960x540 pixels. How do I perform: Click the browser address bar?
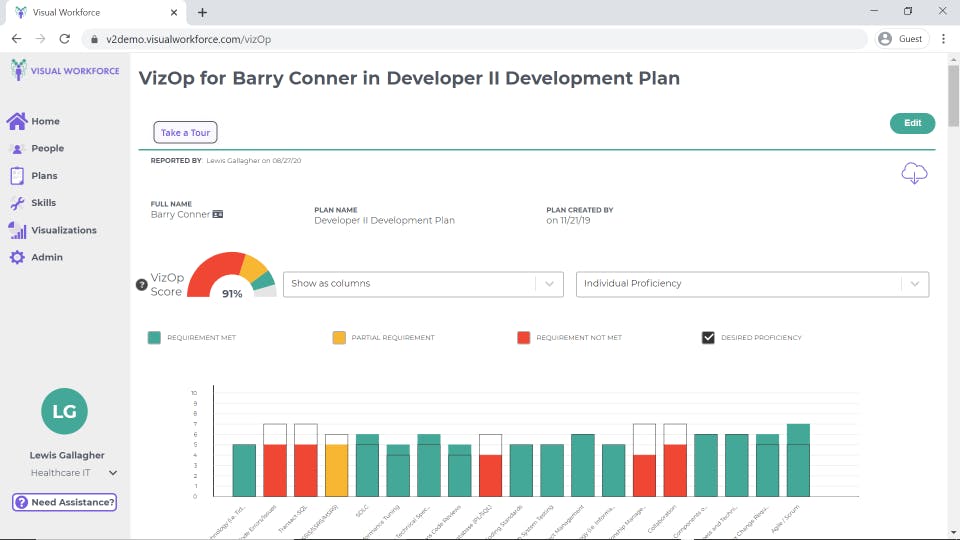pyautogui.click(x=470, y=39)
